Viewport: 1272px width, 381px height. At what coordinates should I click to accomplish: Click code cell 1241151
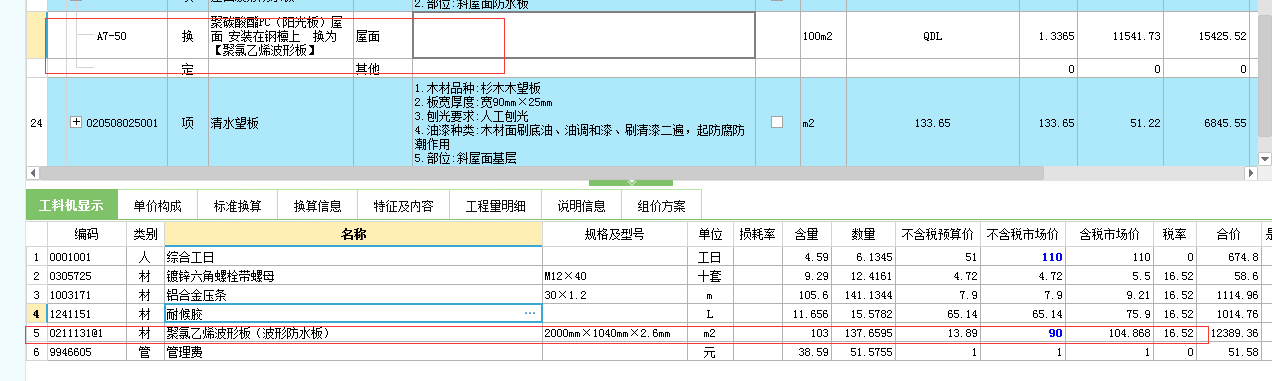87,313
